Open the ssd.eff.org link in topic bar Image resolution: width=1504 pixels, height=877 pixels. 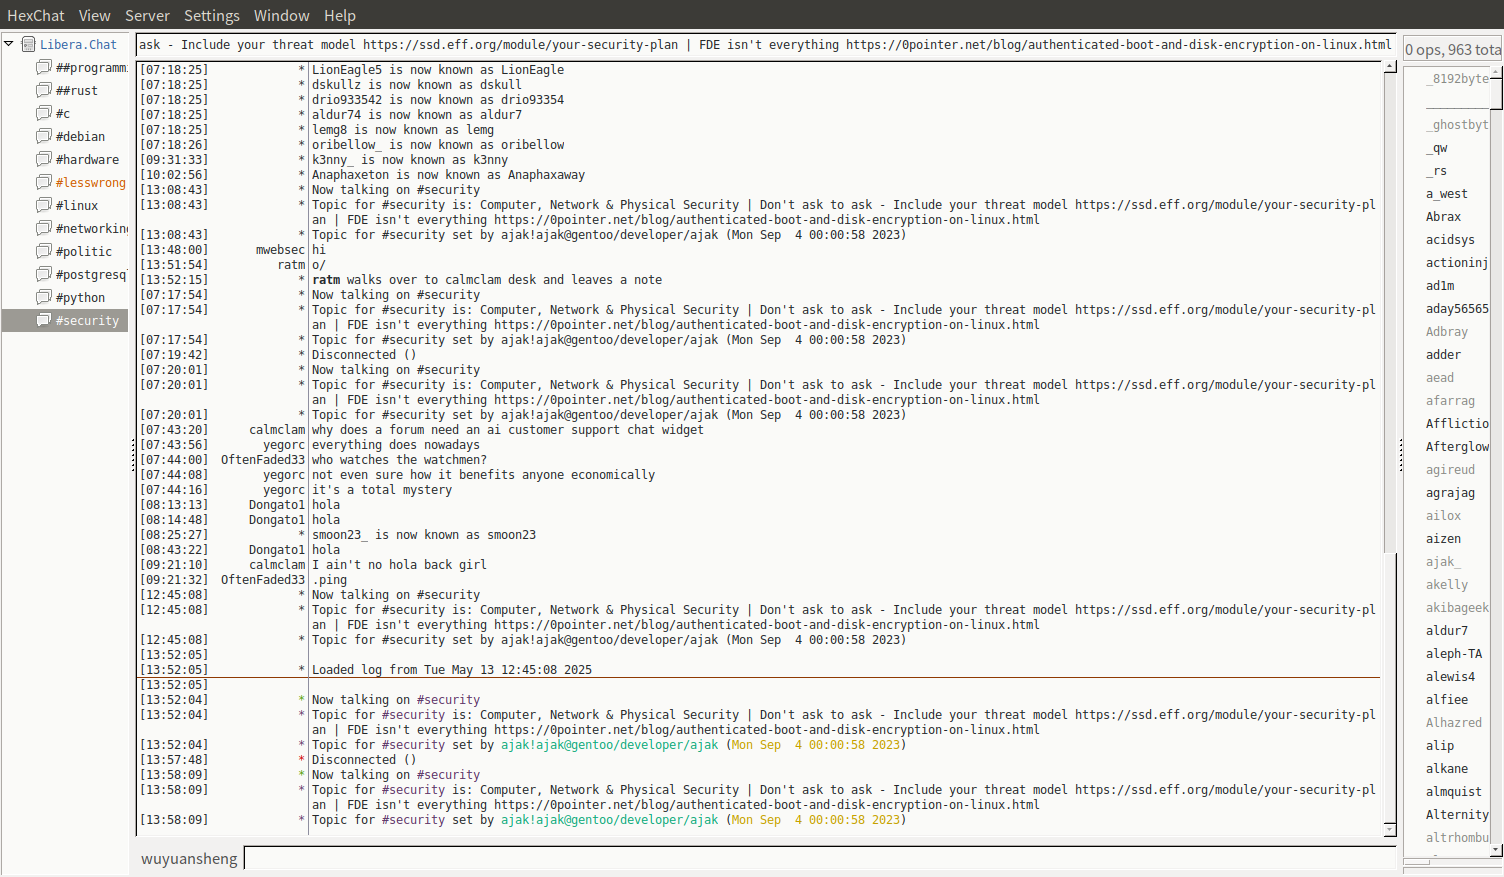[x=520, y=44]
